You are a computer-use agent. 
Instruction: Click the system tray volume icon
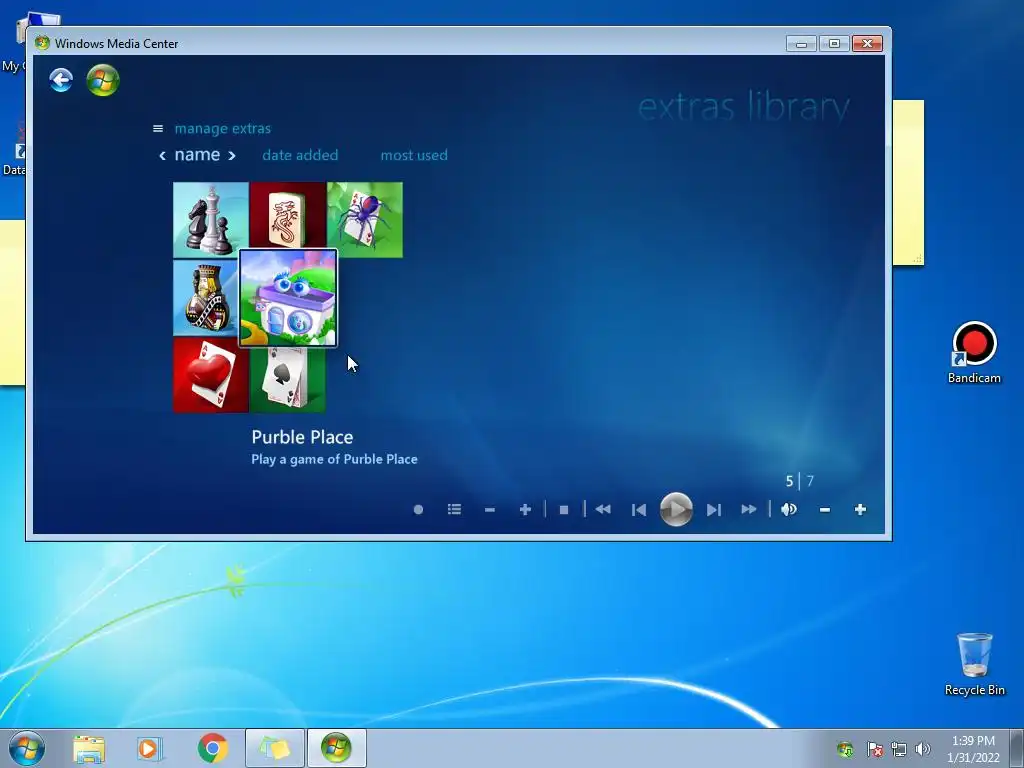pyautogui.click(x=923, y=749)
